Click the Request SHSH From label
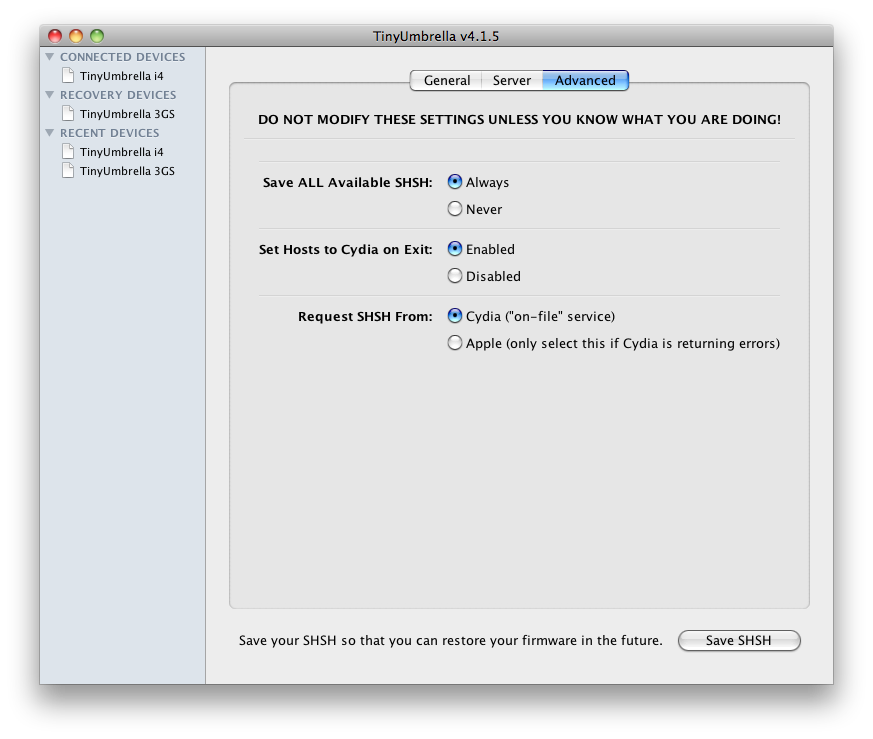 (x=365, y=316)
